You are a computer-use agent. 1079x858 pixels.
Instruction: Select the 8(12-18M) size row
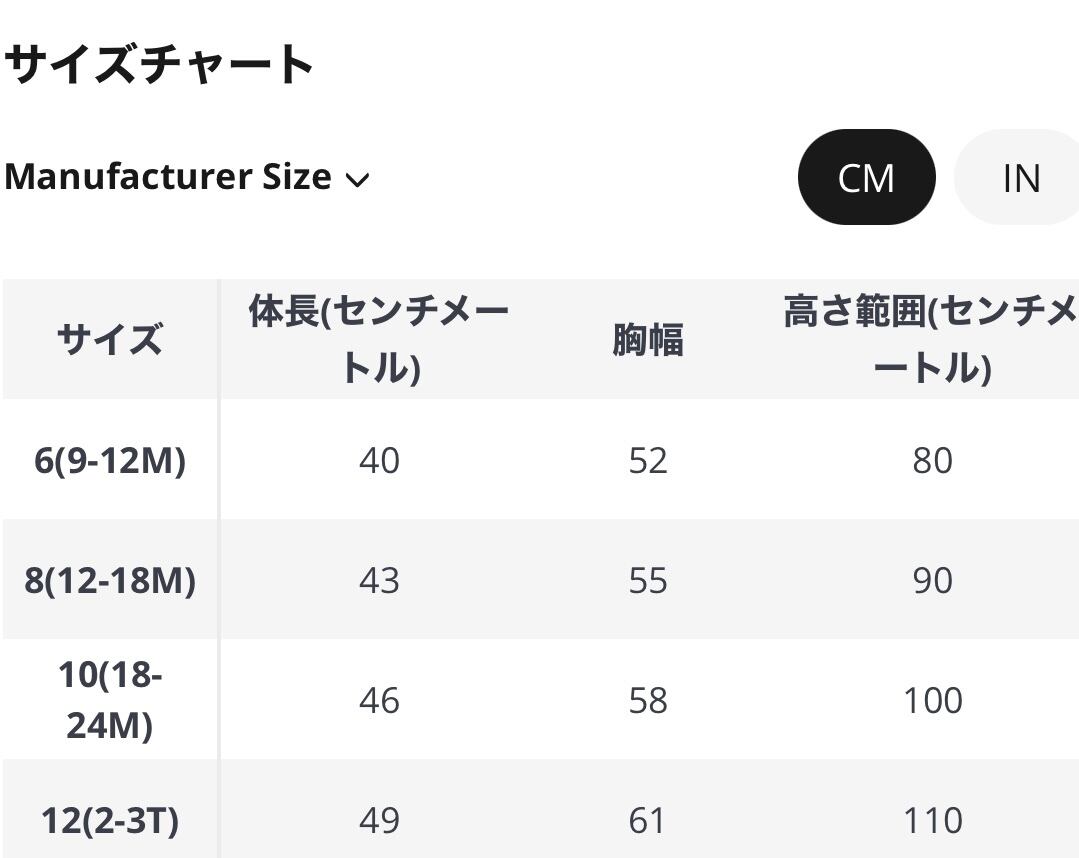(110, 581)
